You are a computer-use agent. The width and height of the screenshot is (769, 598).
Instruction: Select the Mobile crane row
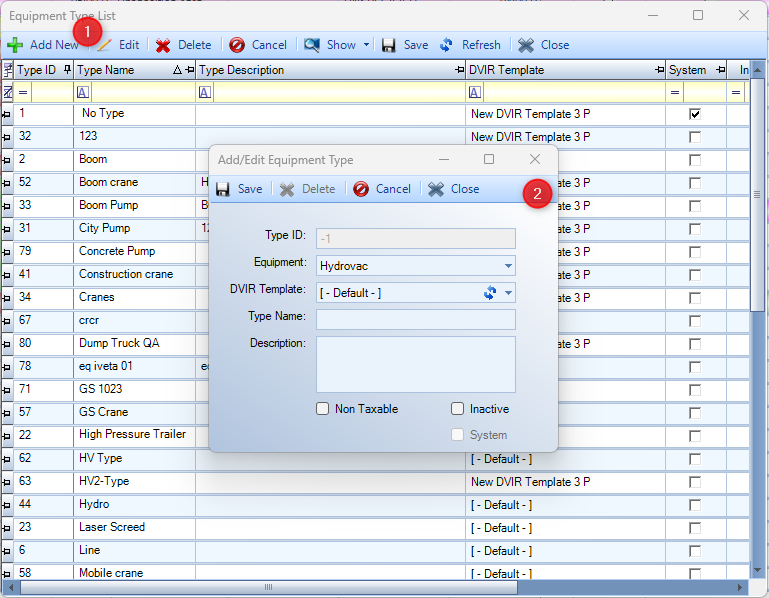375,572
